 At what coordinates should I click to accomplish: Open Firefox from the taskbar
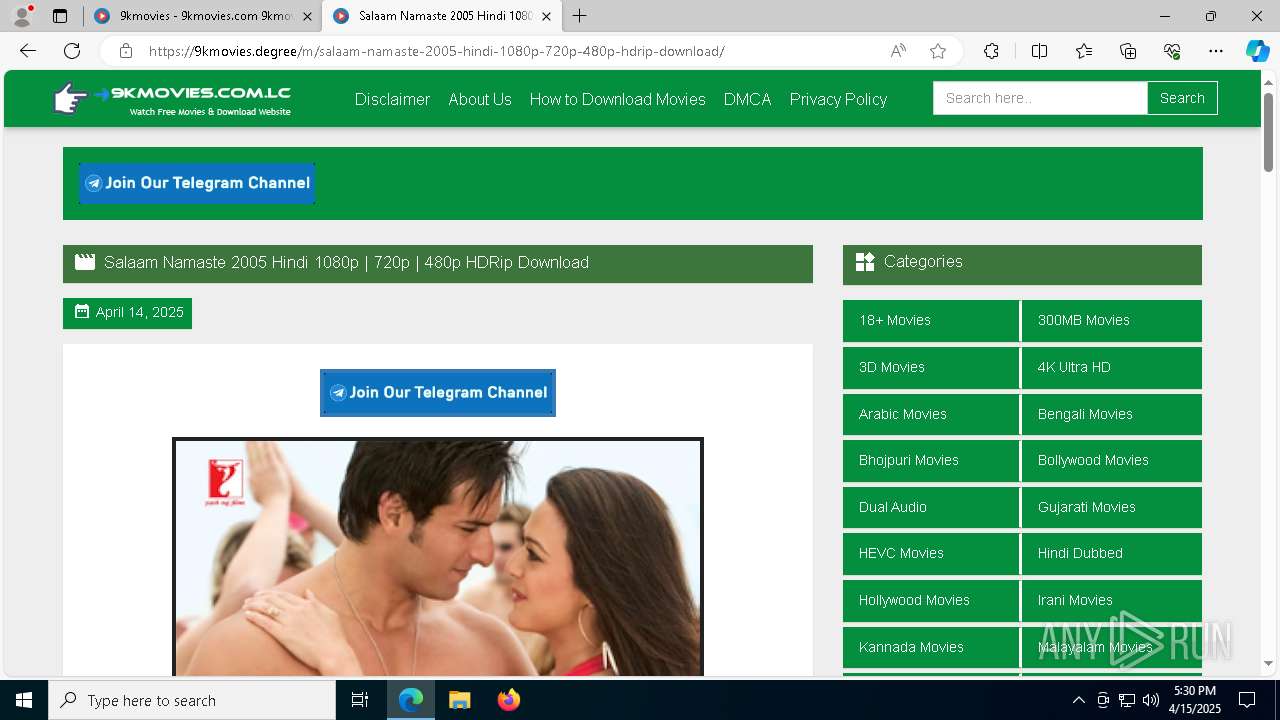coord(508,700)
